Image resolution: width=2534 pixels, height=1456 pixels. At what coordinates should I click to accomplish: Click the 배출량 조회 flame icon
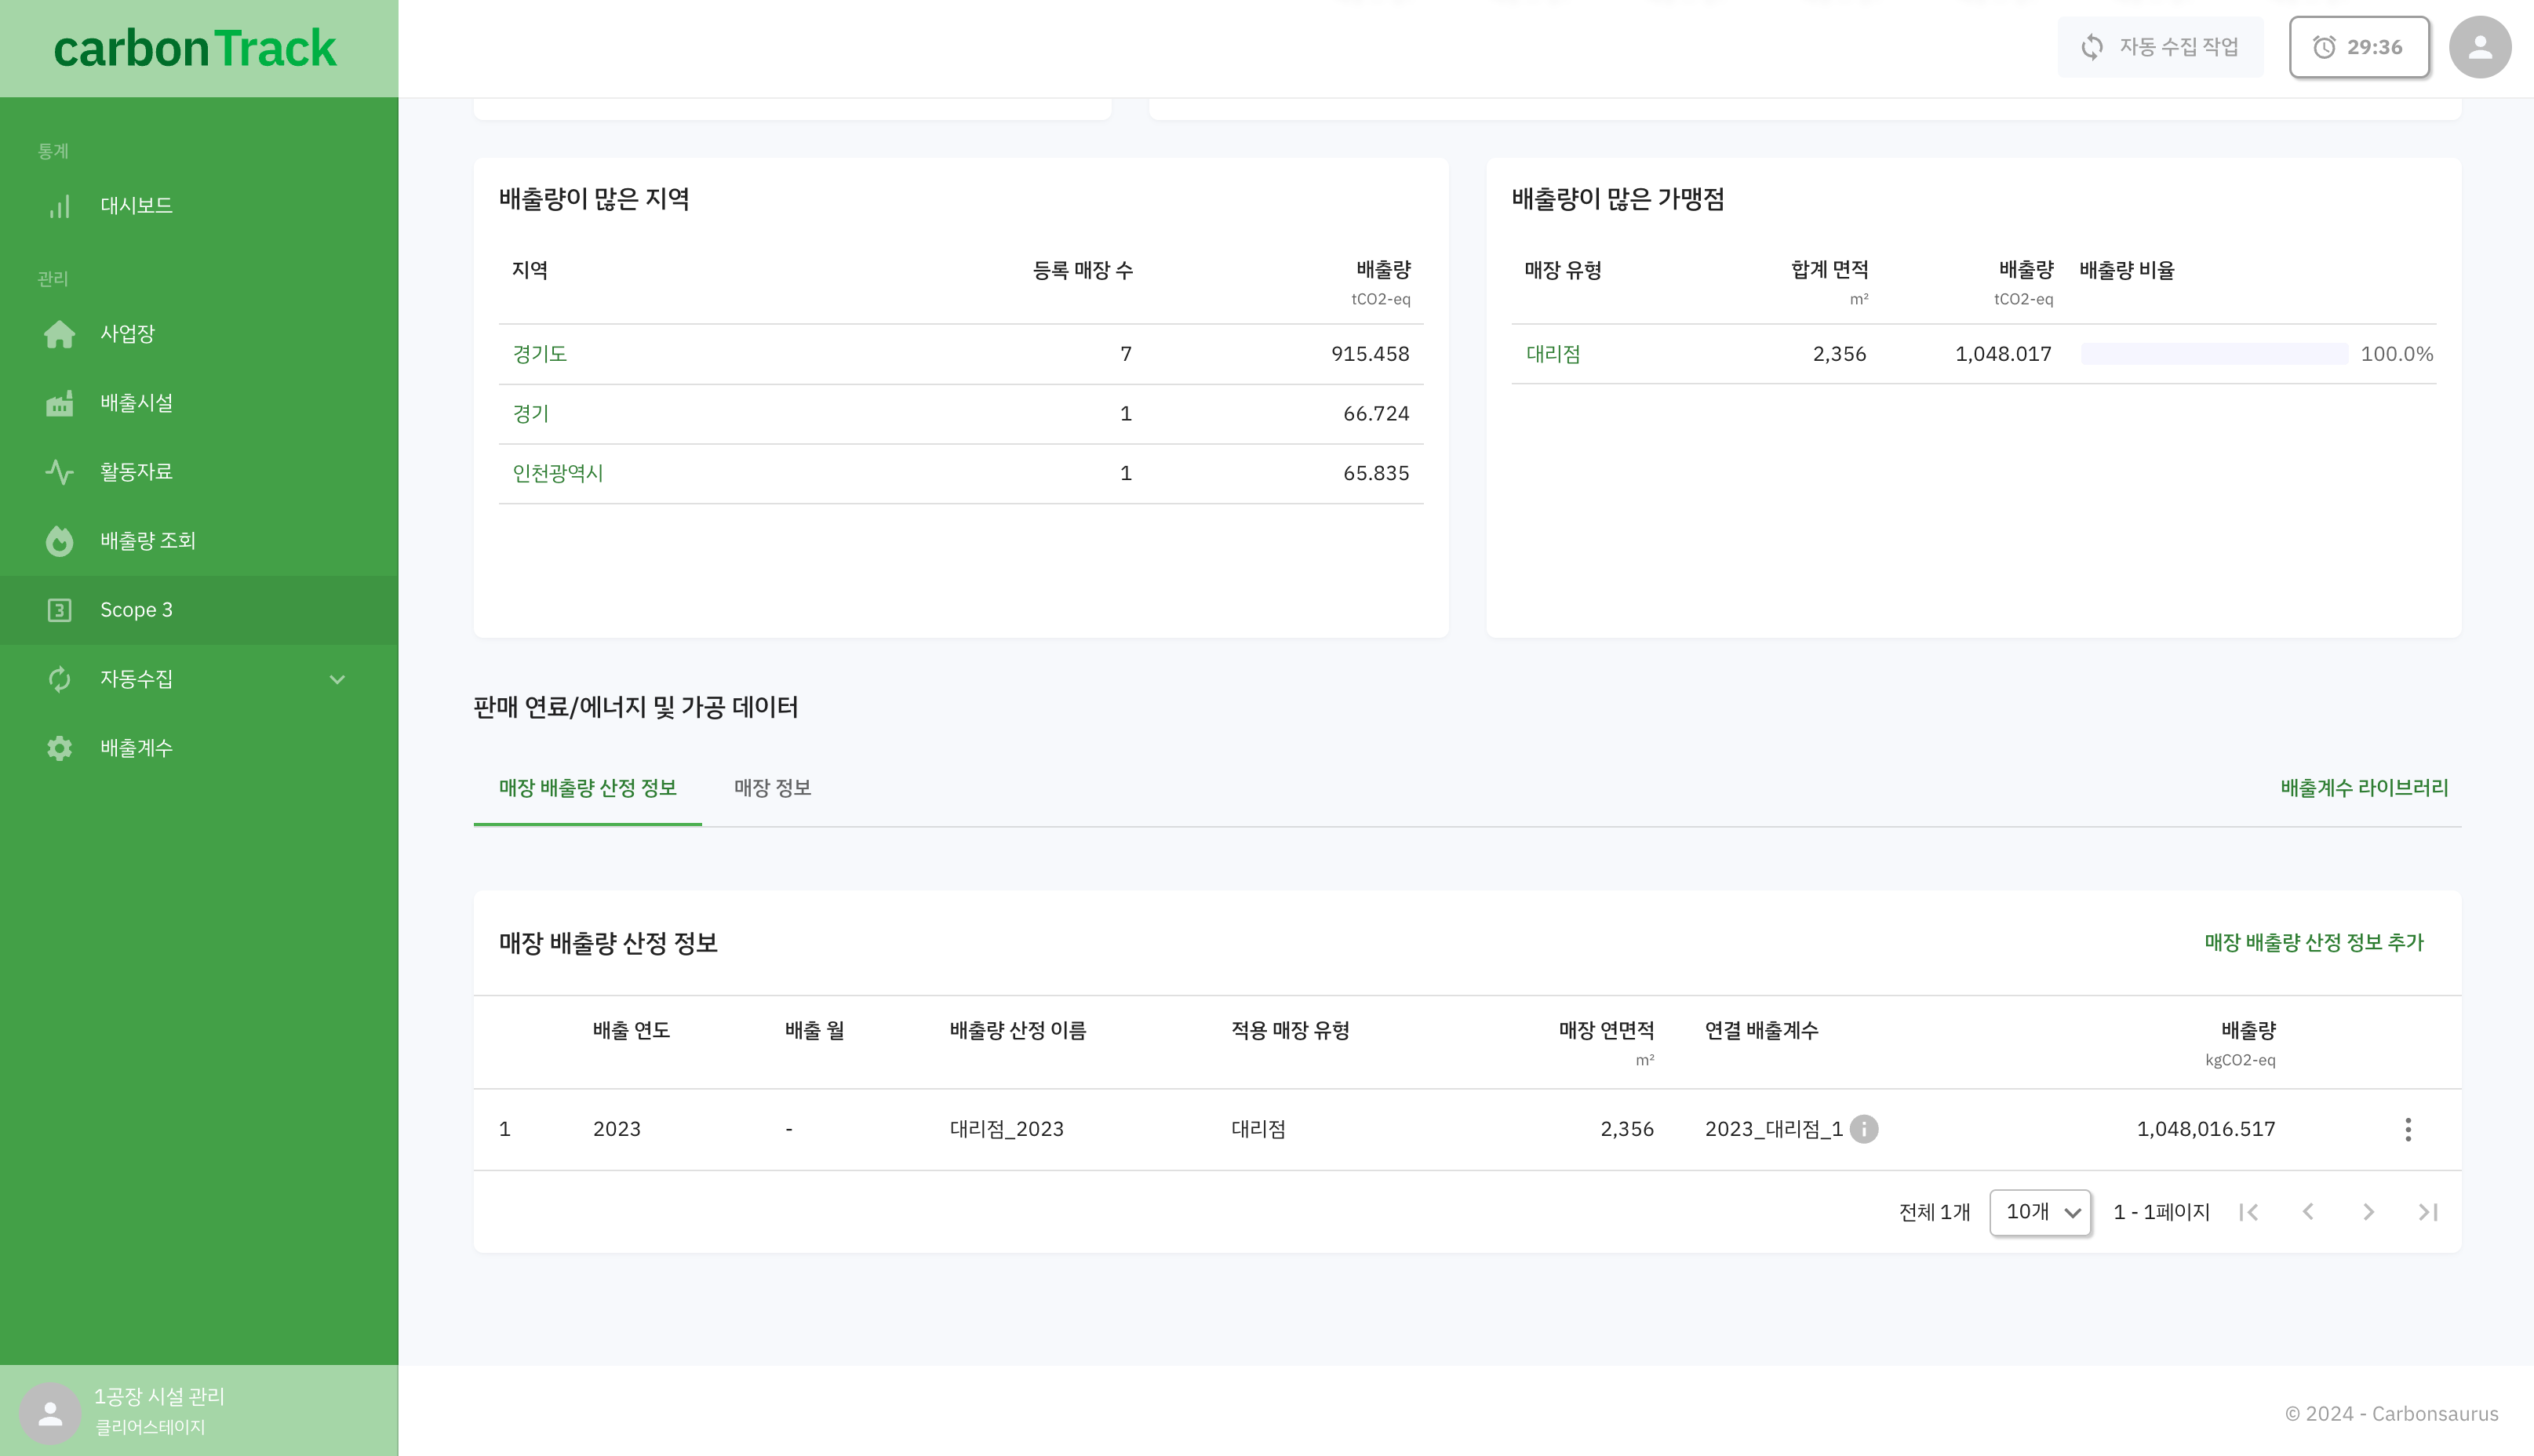click(x=59, y=541)
